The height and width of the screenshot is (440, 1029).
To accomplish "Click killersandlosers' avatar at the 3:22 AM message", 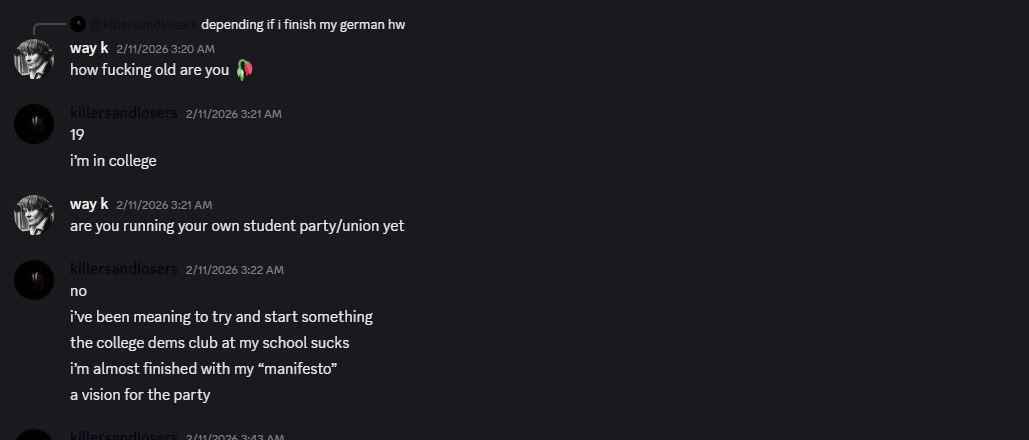I will click(34, 280).
